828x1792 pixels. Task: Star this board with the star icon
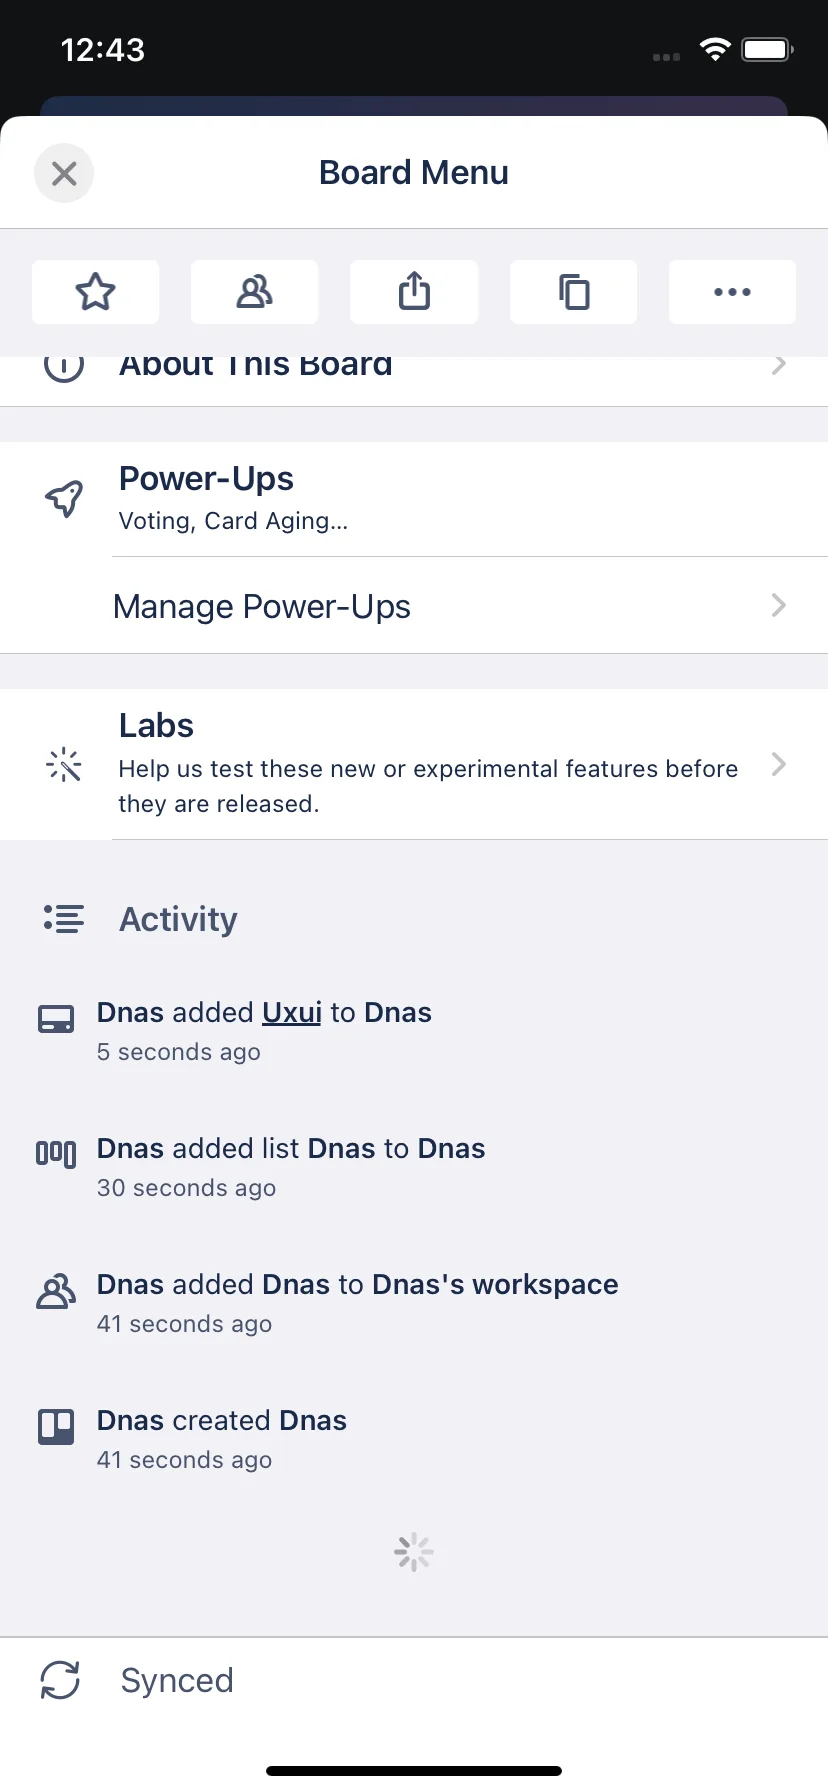click(x=95, y=292)
